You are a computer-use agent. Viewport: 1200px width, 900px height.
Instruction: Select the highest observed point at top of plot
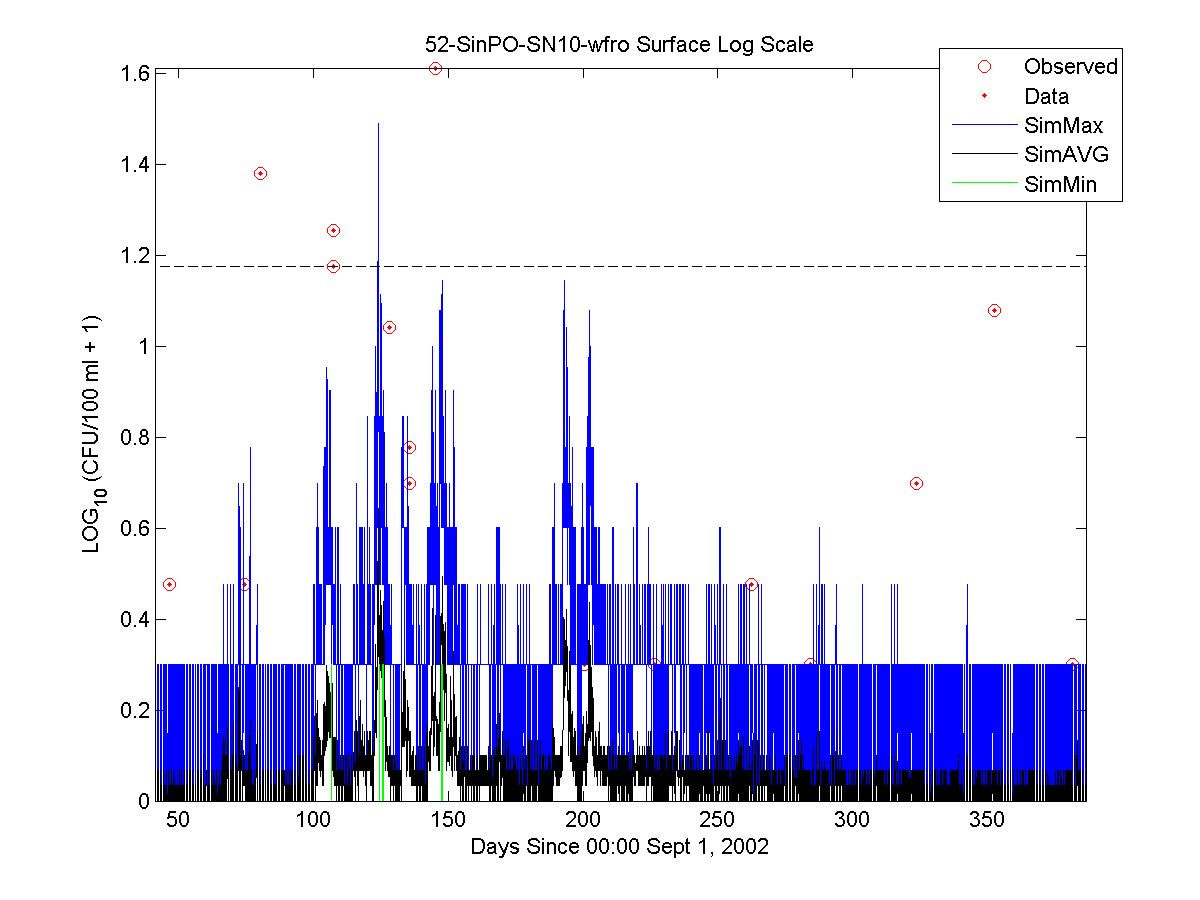point(435,68)
